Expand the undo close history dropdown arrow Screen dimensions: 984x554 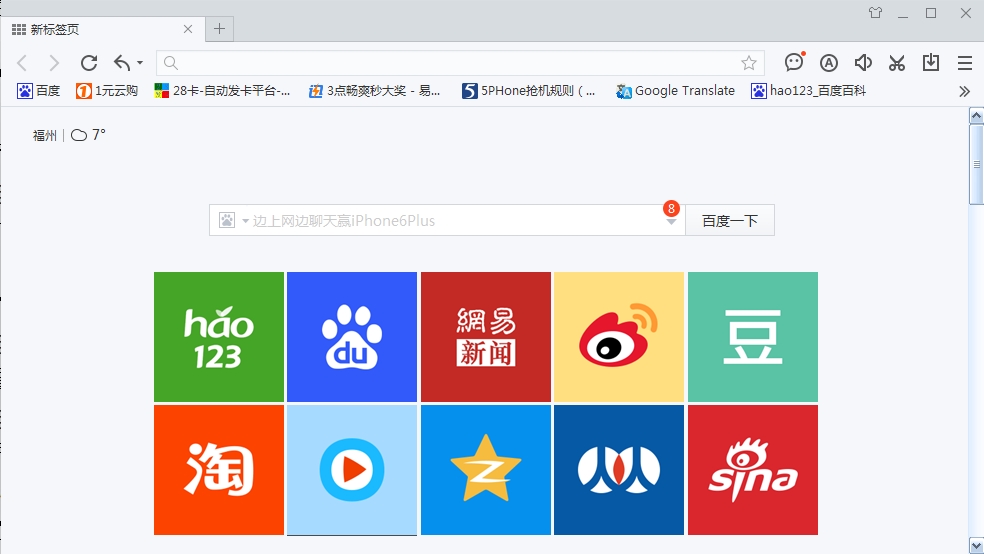140,63
